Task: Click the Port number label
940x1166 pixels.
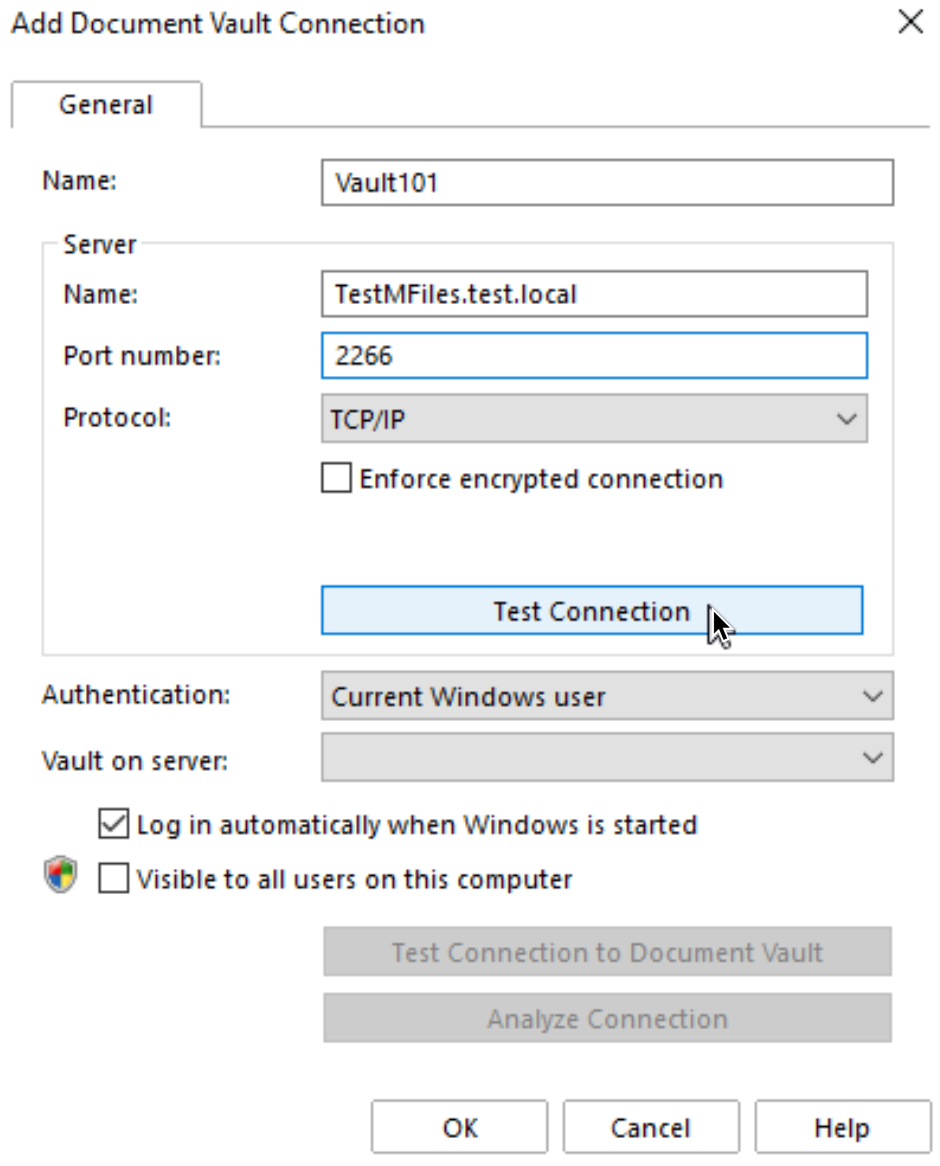Action: [142, 356]
